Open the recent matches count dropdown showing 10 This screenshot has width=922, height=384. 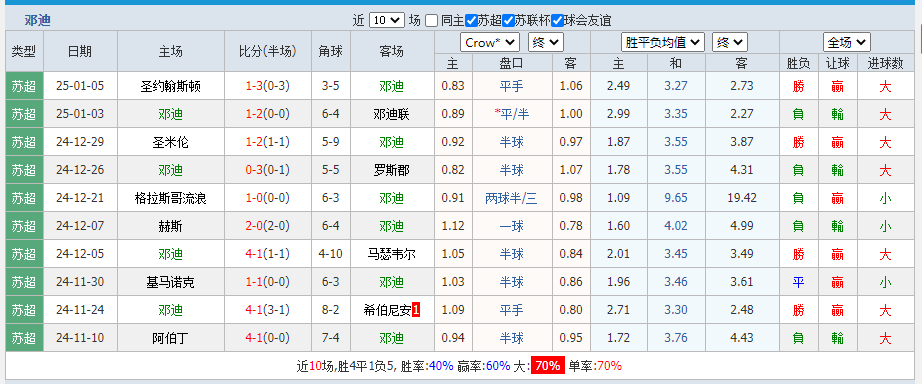point(386,21)
